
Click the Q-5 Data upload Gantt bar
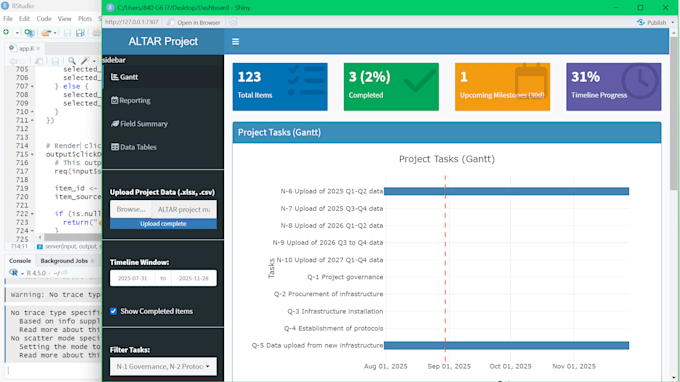(x=506, y=346)
